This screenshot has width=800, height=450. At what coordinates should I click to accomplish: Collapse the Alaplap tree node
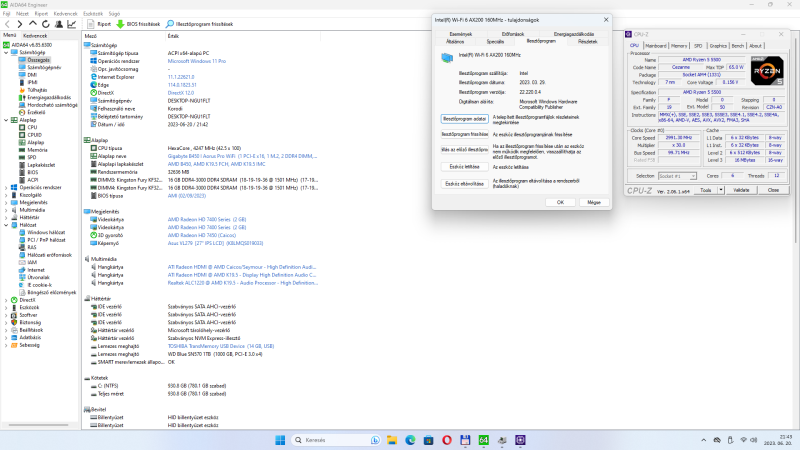6,120
